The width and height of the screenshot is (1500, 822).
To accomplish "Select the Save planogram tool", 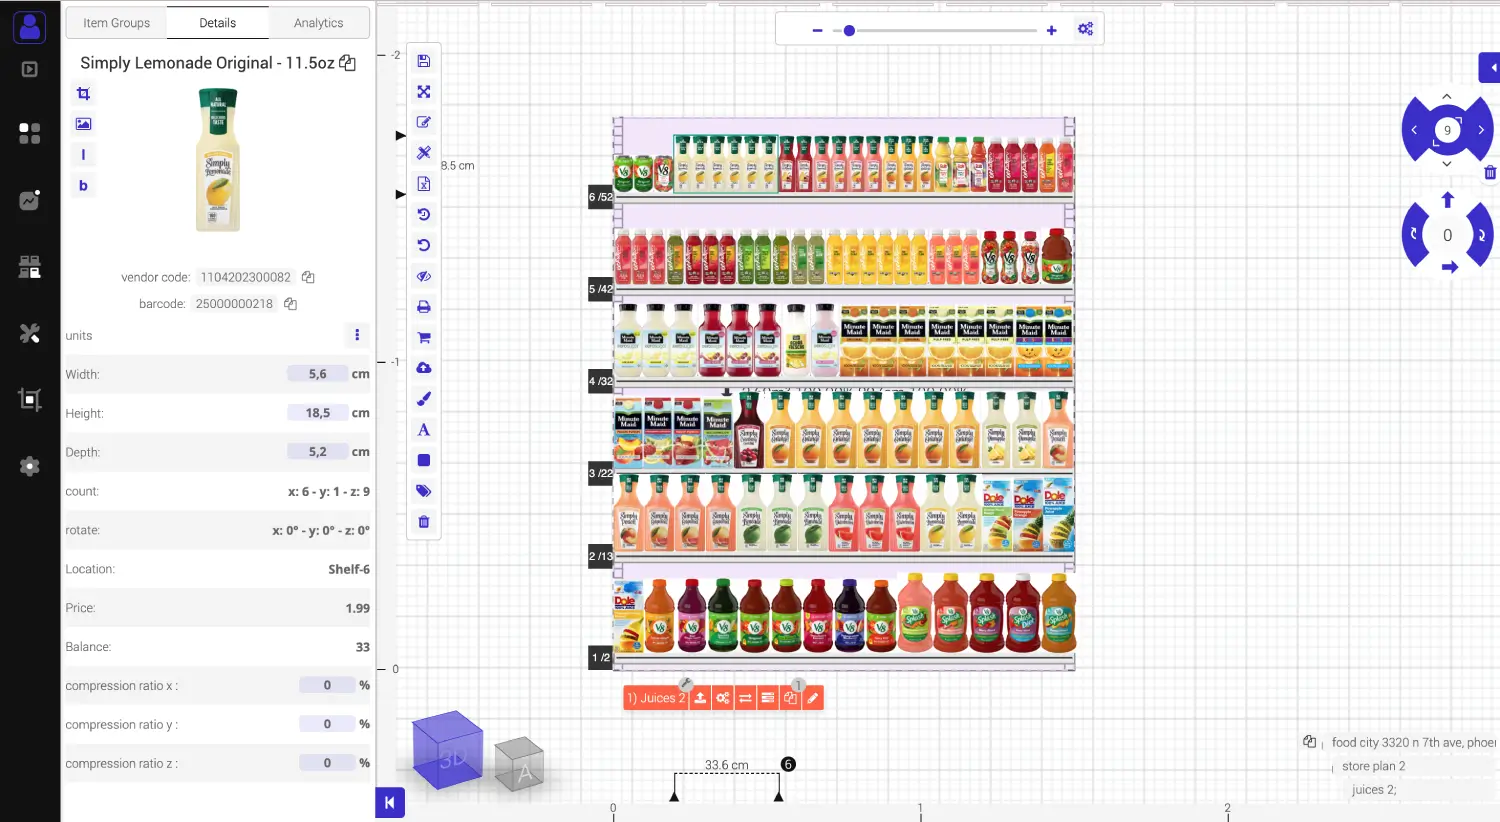I will coord(423,60).
